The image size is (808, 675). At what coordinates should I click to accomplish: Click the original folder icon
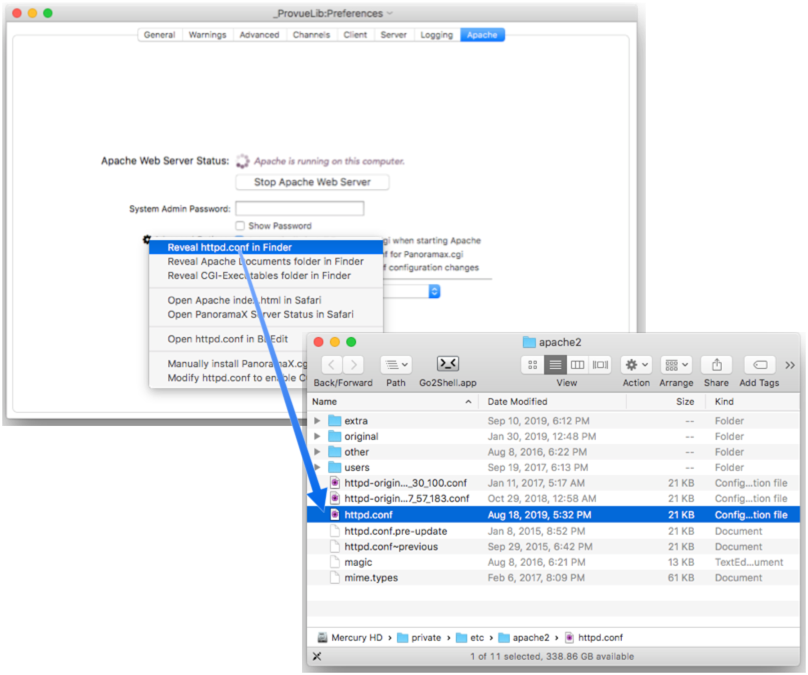[x=335, y=436]
